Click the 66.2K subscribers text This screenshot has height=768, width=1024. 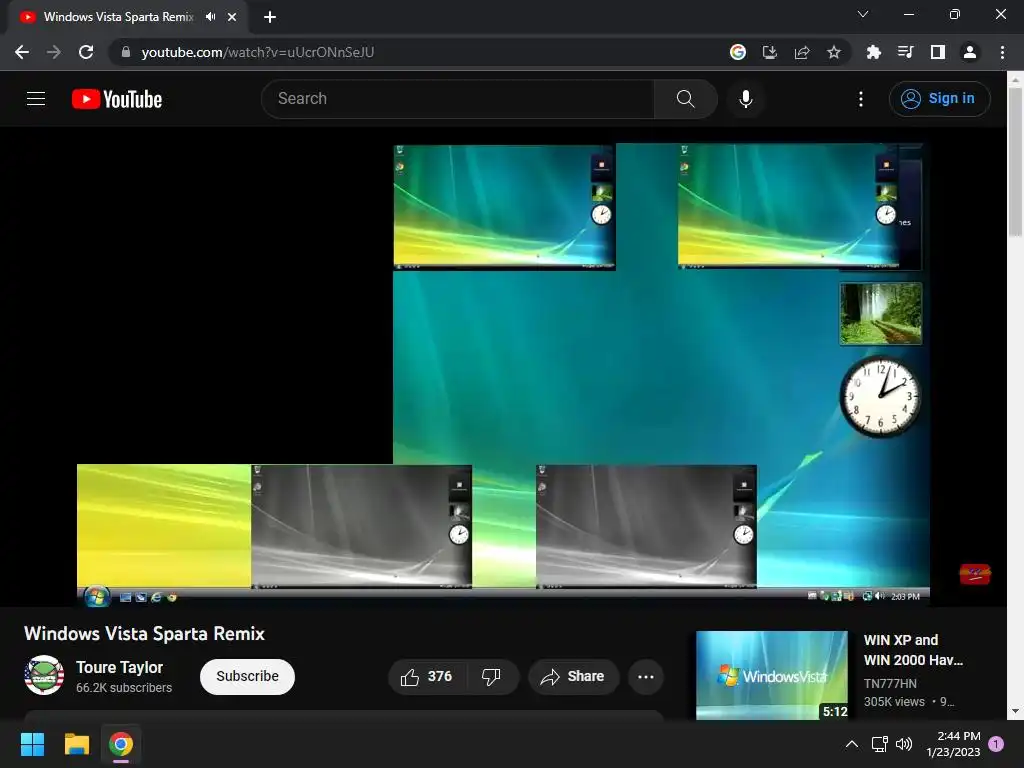pyautogui.click(x=124, y=688)
